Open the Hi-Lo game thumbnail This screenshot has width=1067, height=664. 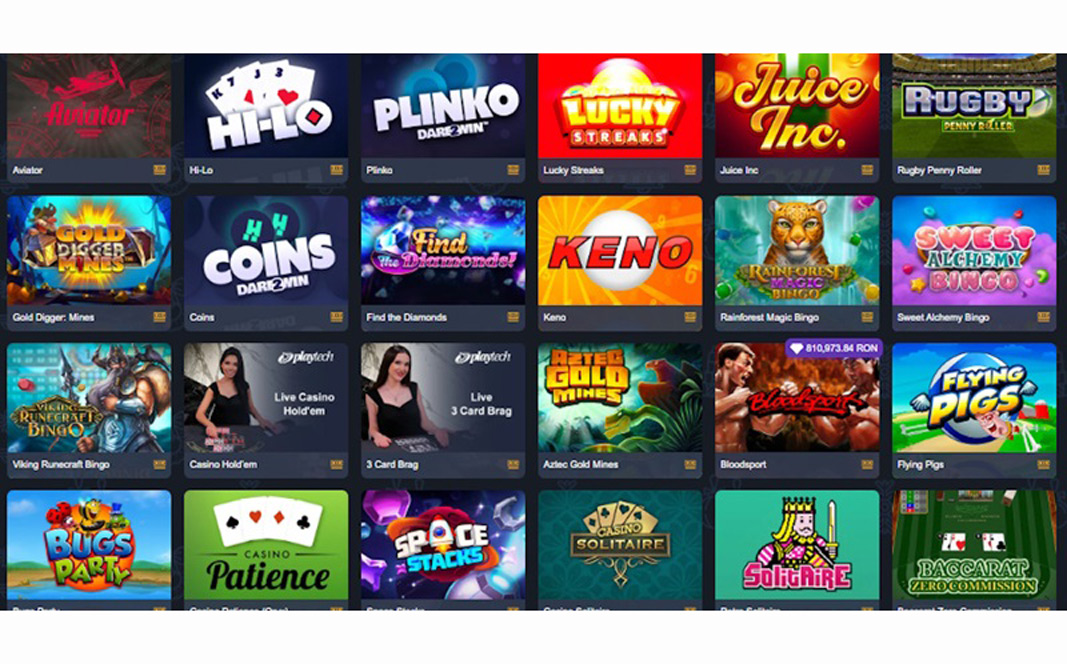coord(266,106)
